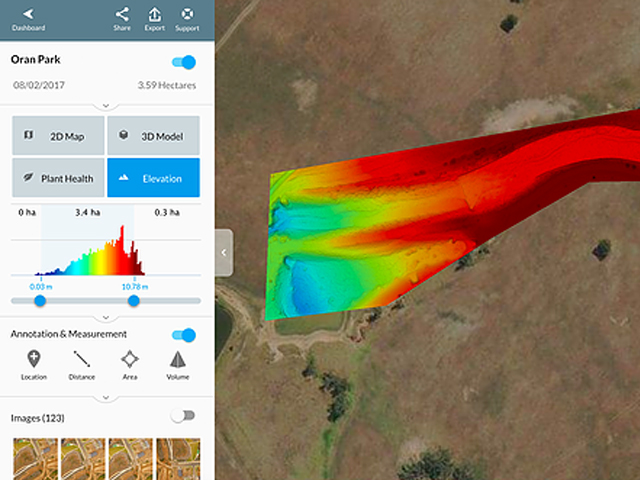This screenshot has width=640, height=480.
Task: Click the 10.78 m elevation slider handle
Action: click(x=133, y=300)
